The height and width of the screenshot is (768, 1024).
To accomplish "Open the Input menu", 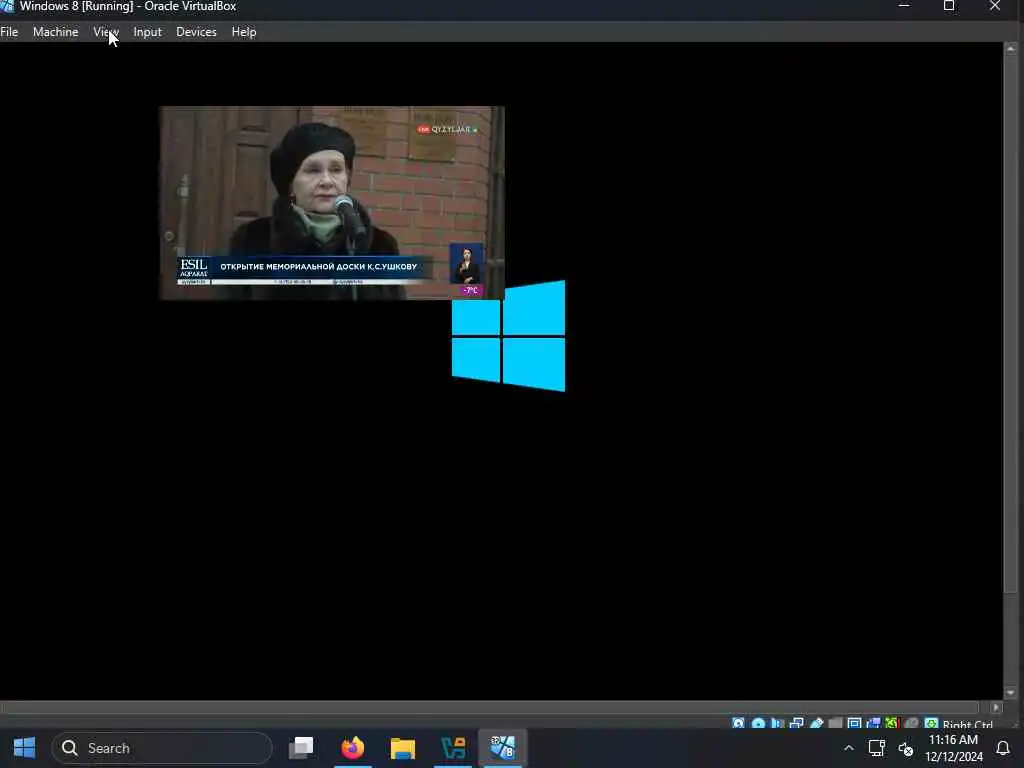I will point(147,31).
